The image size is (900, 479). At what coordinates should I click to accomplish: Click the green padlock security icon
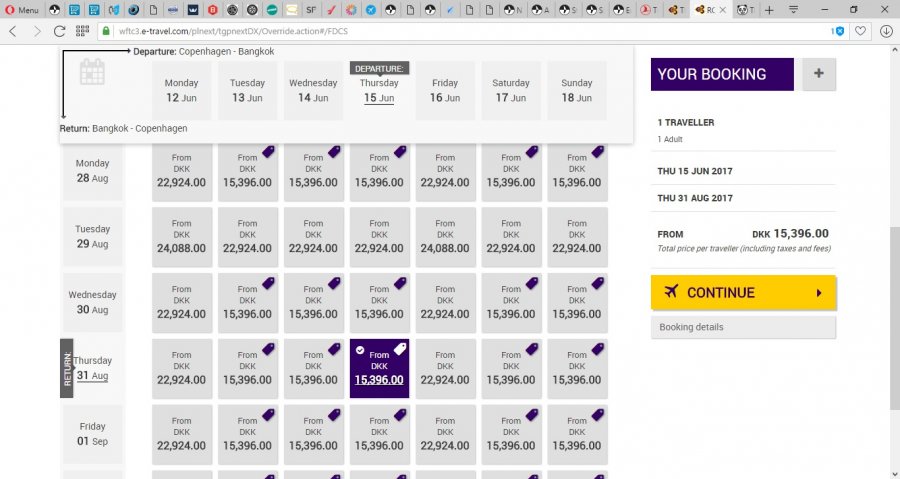pyautogui.click(x=106, y=32)
